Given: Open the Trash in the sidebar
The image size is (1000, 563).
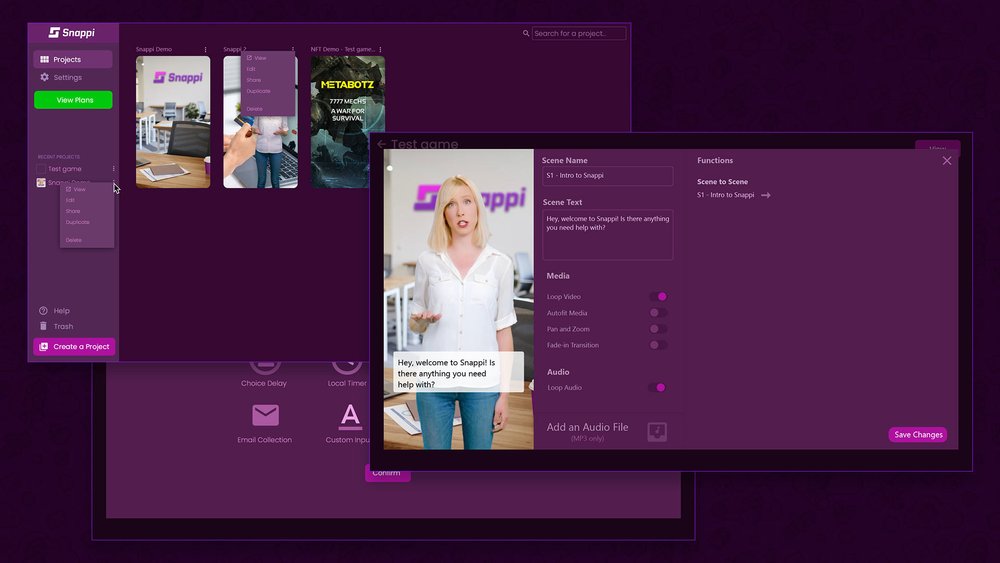Looking at the screenshot, I should (x=56, y=326).
